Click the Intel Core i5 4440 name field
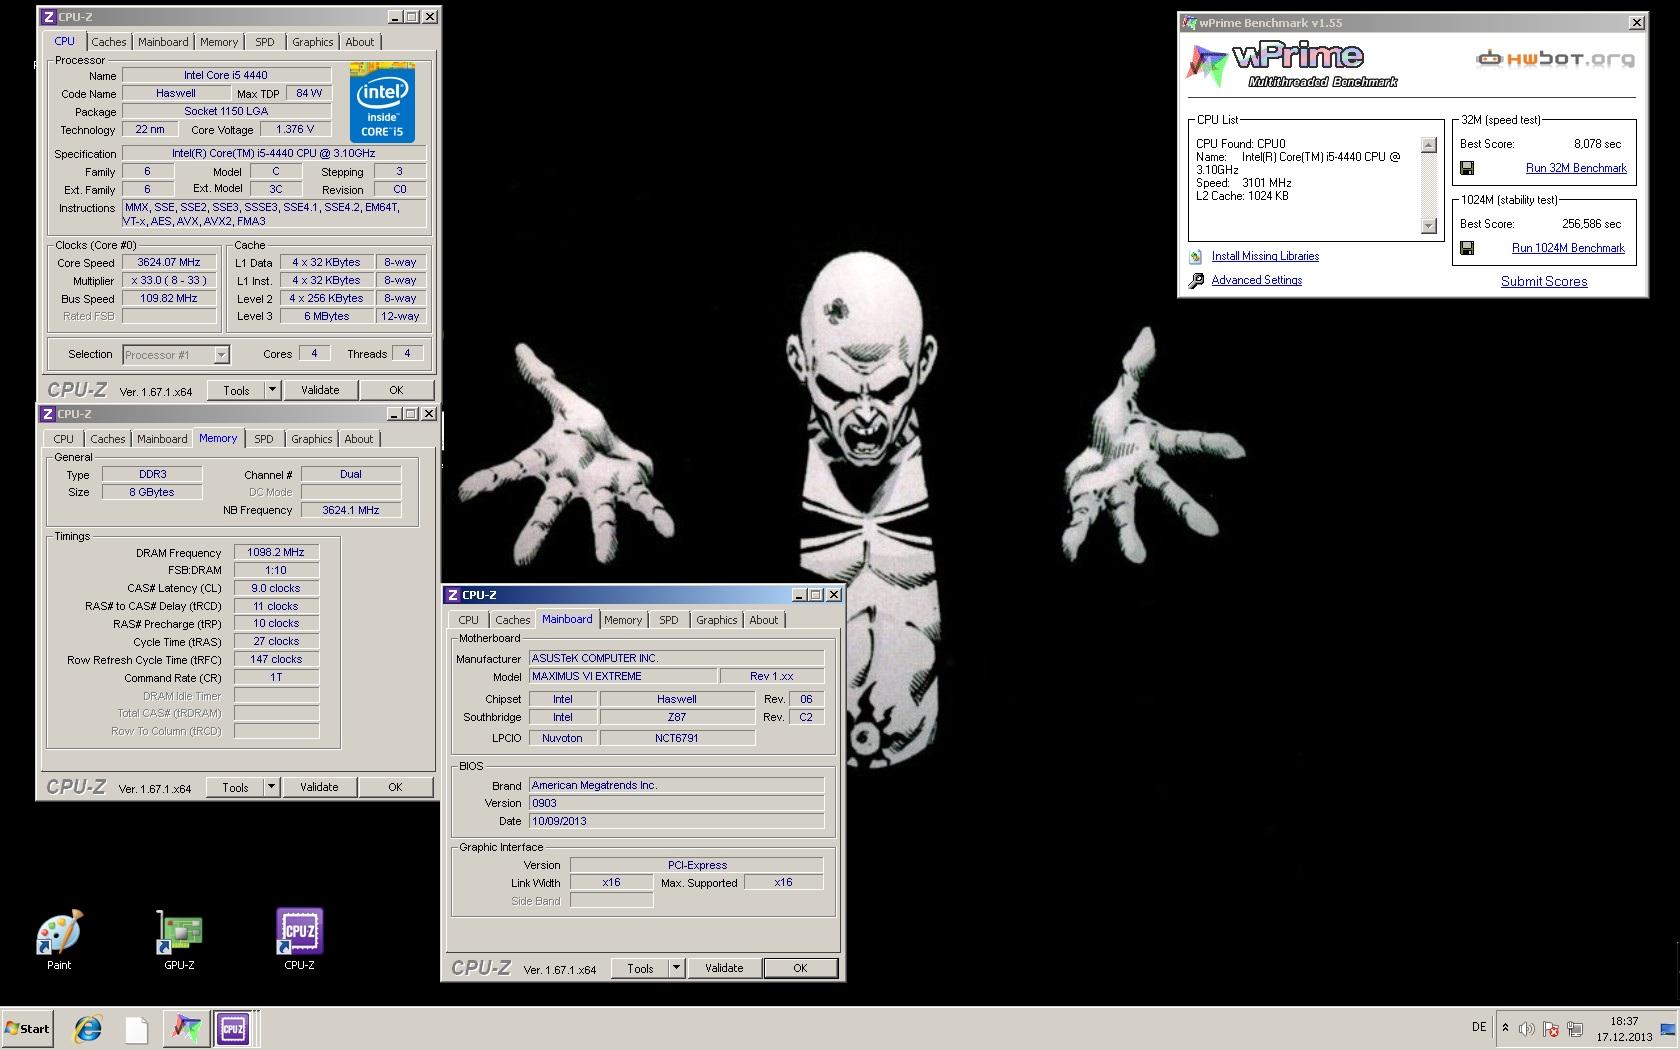Viewport: 1680px width, 1050px height. pos(226,75)
